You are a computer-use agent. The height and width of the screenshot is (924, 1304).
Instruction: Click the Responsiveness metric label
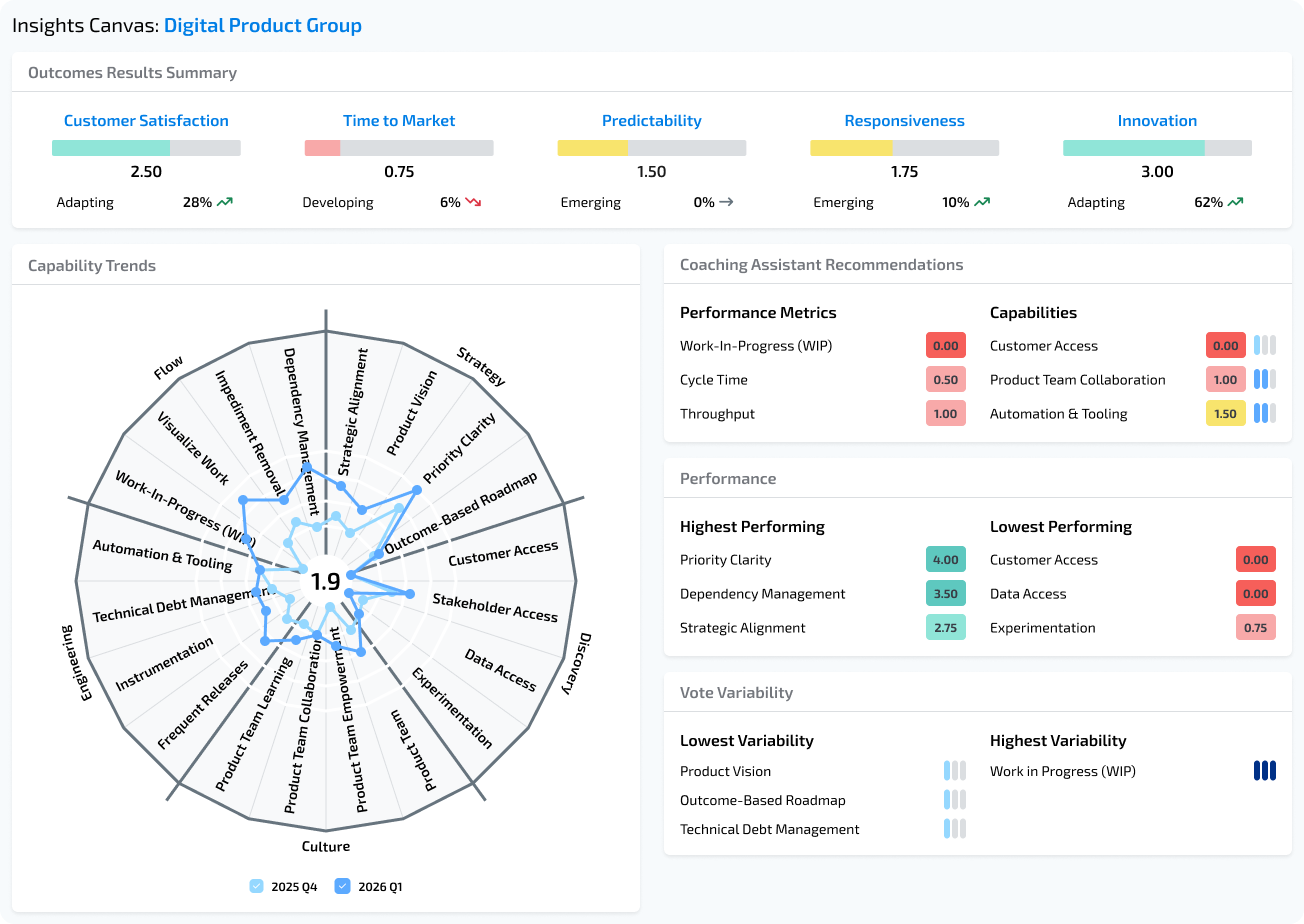(904, 120)
